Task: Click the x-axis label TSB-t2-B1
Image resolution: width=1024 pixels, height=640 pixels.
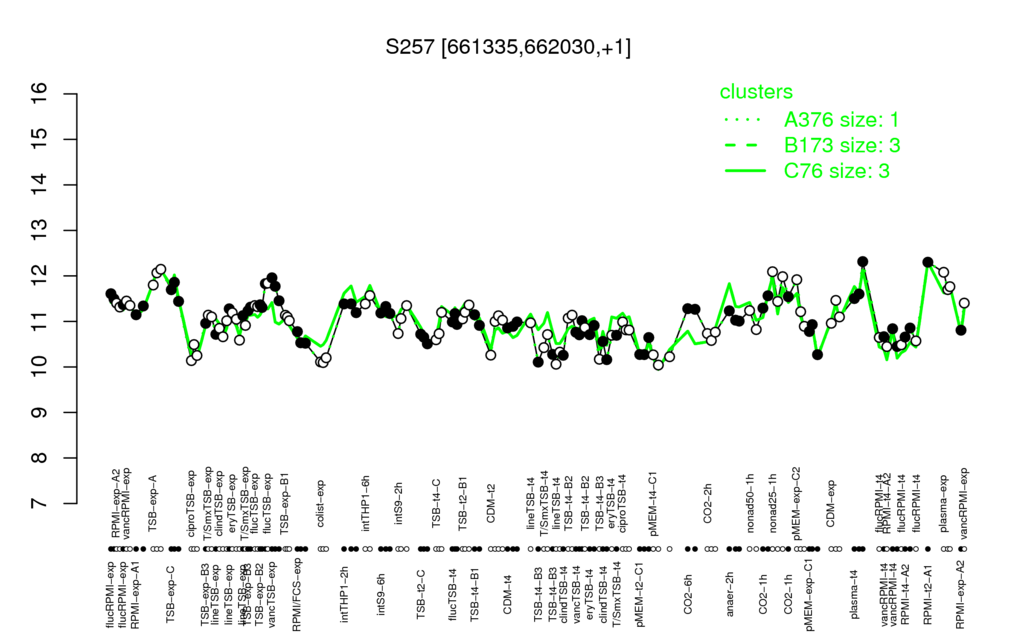Action: 462,505
